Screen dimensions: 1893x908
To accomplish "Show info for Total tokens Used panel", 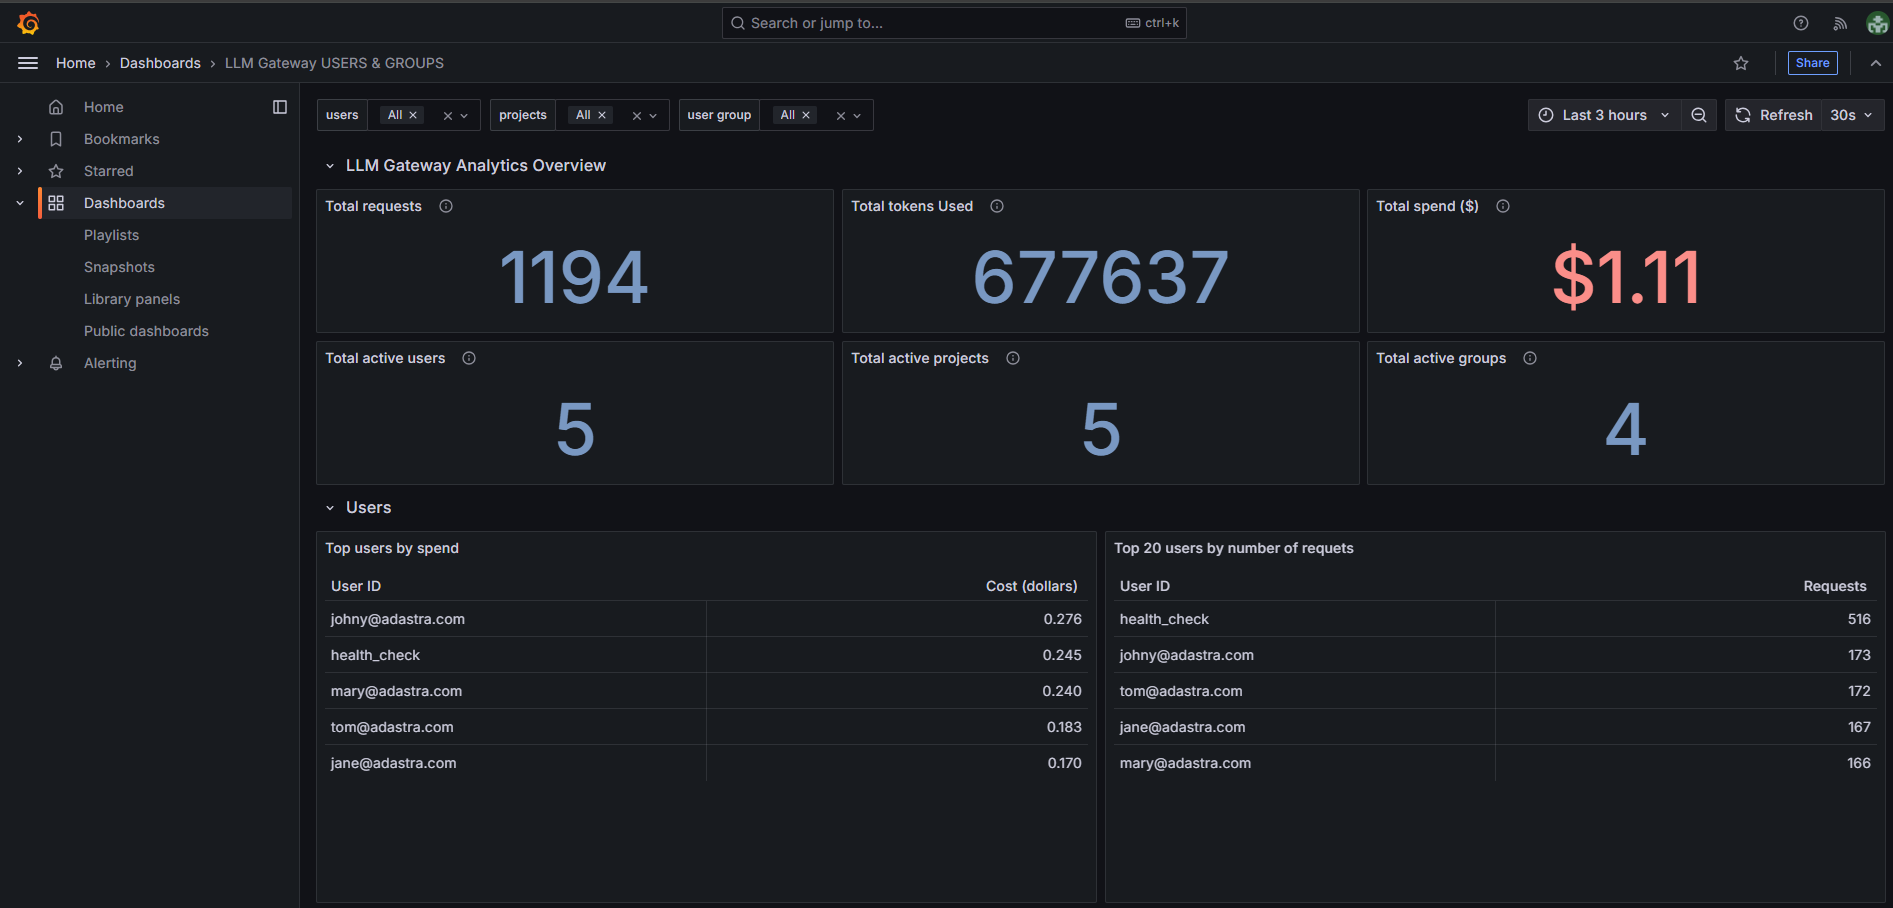I will pos(997,206).
